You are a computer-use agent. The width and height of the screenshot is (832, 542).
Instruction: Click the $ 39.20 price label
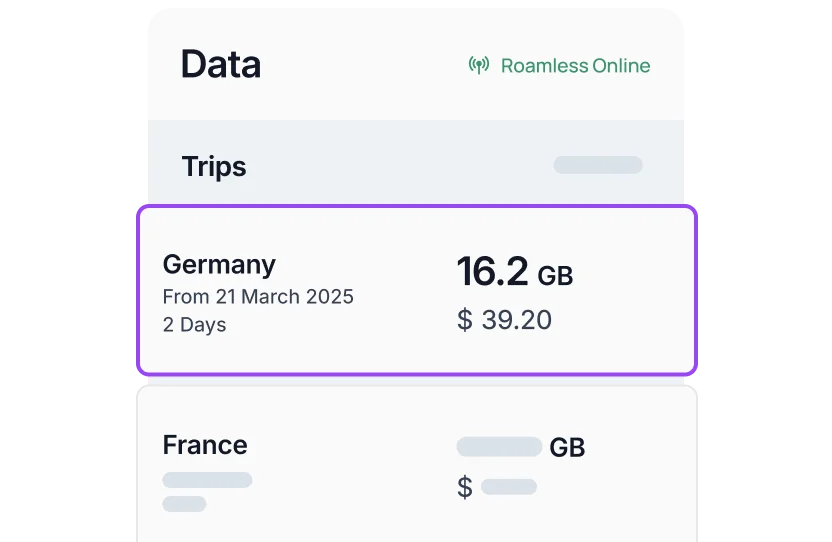click(504, 320)
